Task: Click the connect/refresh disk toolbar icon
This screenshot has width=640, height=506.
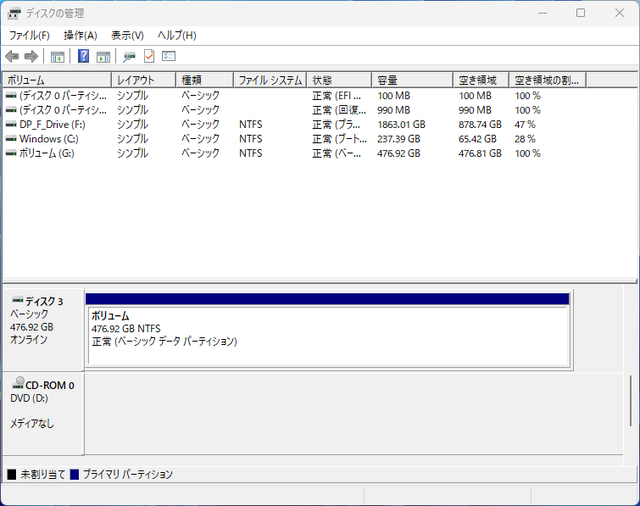Action: coord(129,57)
